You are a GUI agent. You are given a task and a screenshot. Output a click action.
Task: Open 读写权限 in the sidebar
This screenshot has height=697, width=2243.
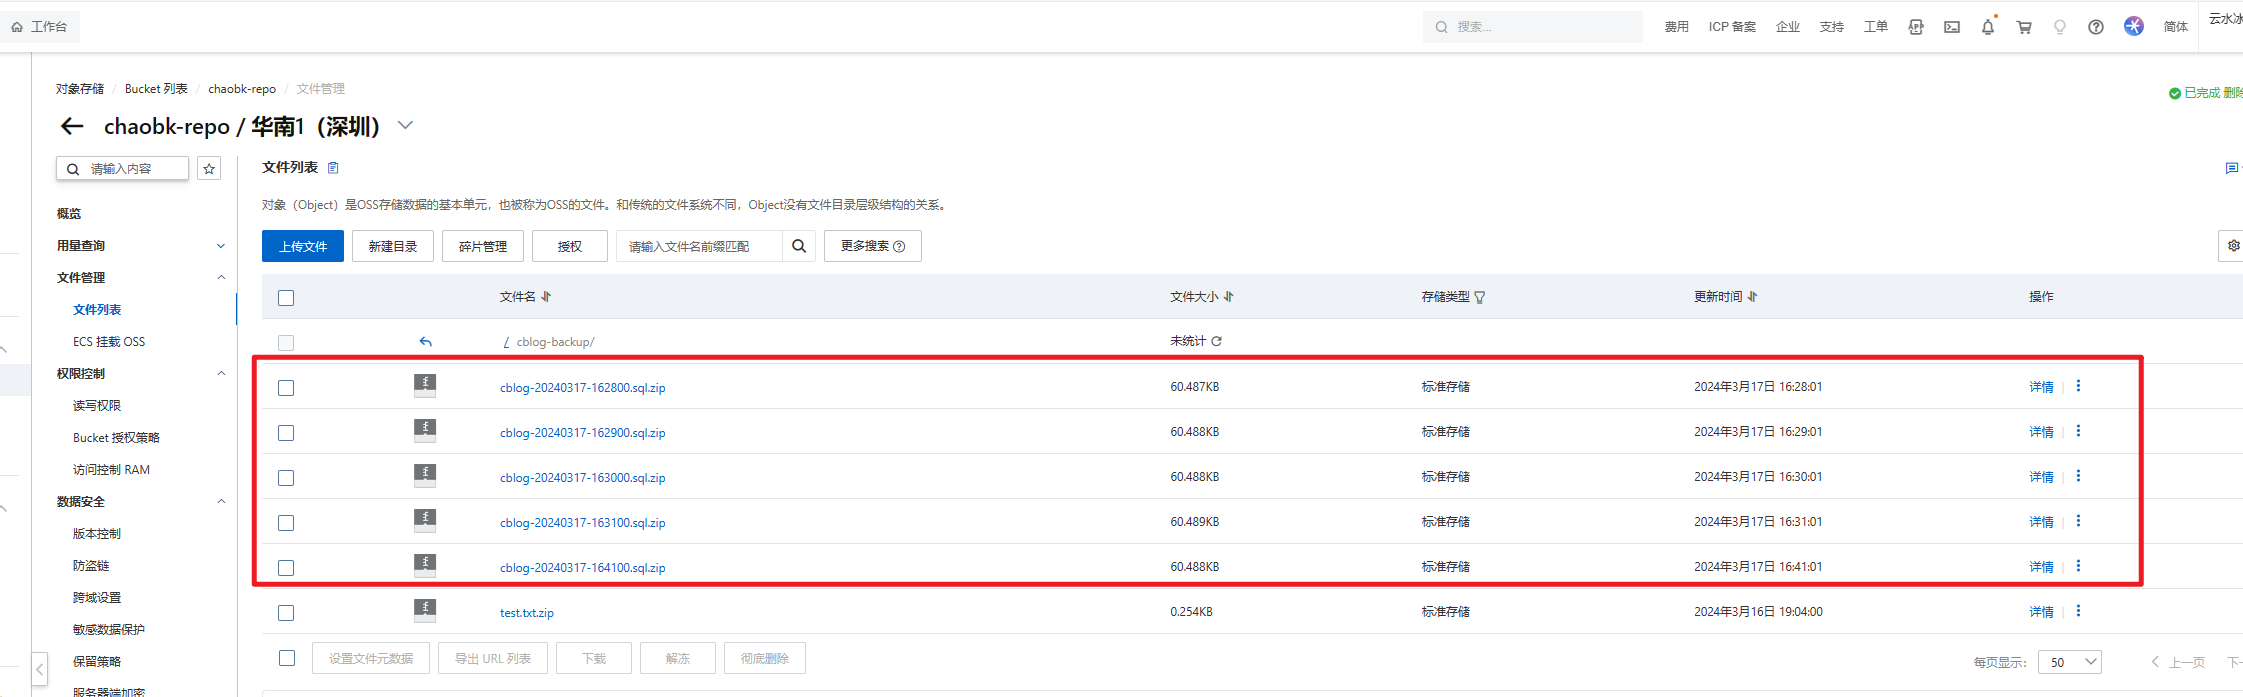(x=97, y=406)
